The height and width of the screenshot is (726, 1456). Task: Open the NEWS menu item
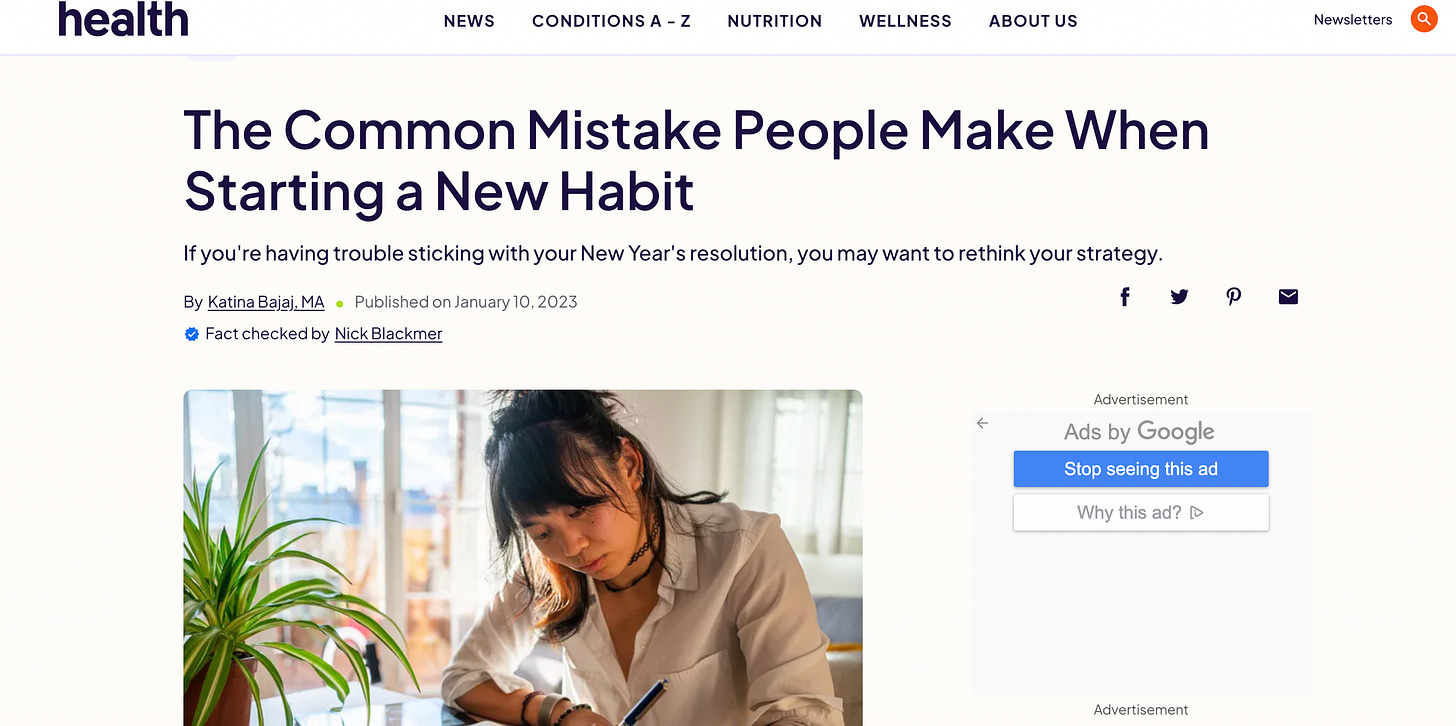point(469,21)
